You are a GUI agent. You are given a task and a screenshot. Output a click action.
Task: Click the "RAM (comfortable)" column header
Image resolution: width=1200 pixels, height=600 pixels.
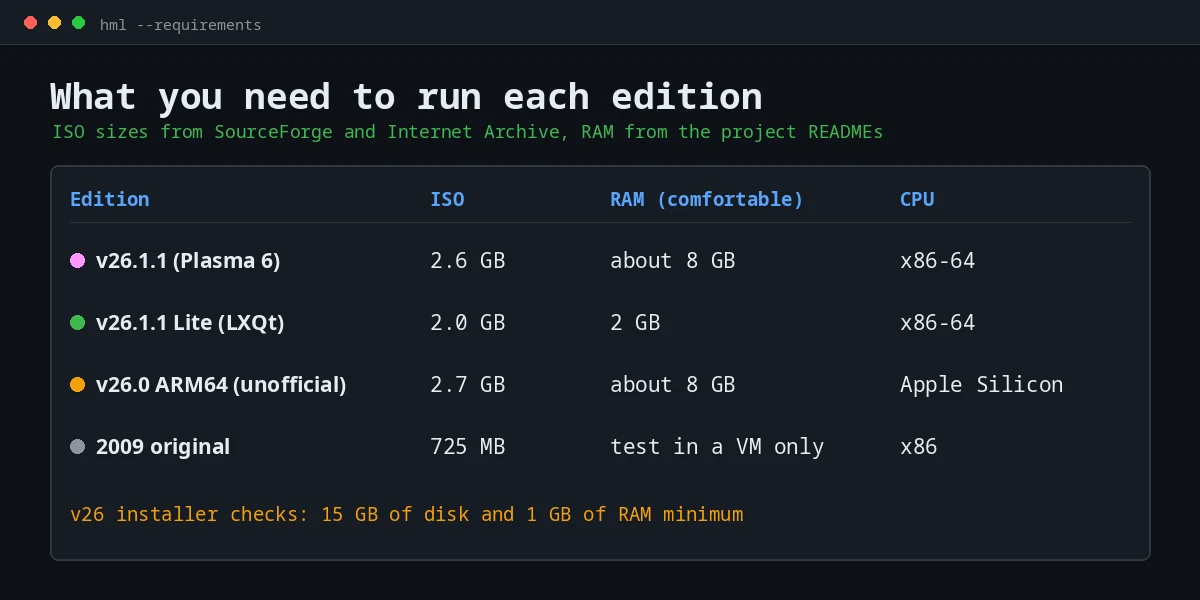[707, 199]
